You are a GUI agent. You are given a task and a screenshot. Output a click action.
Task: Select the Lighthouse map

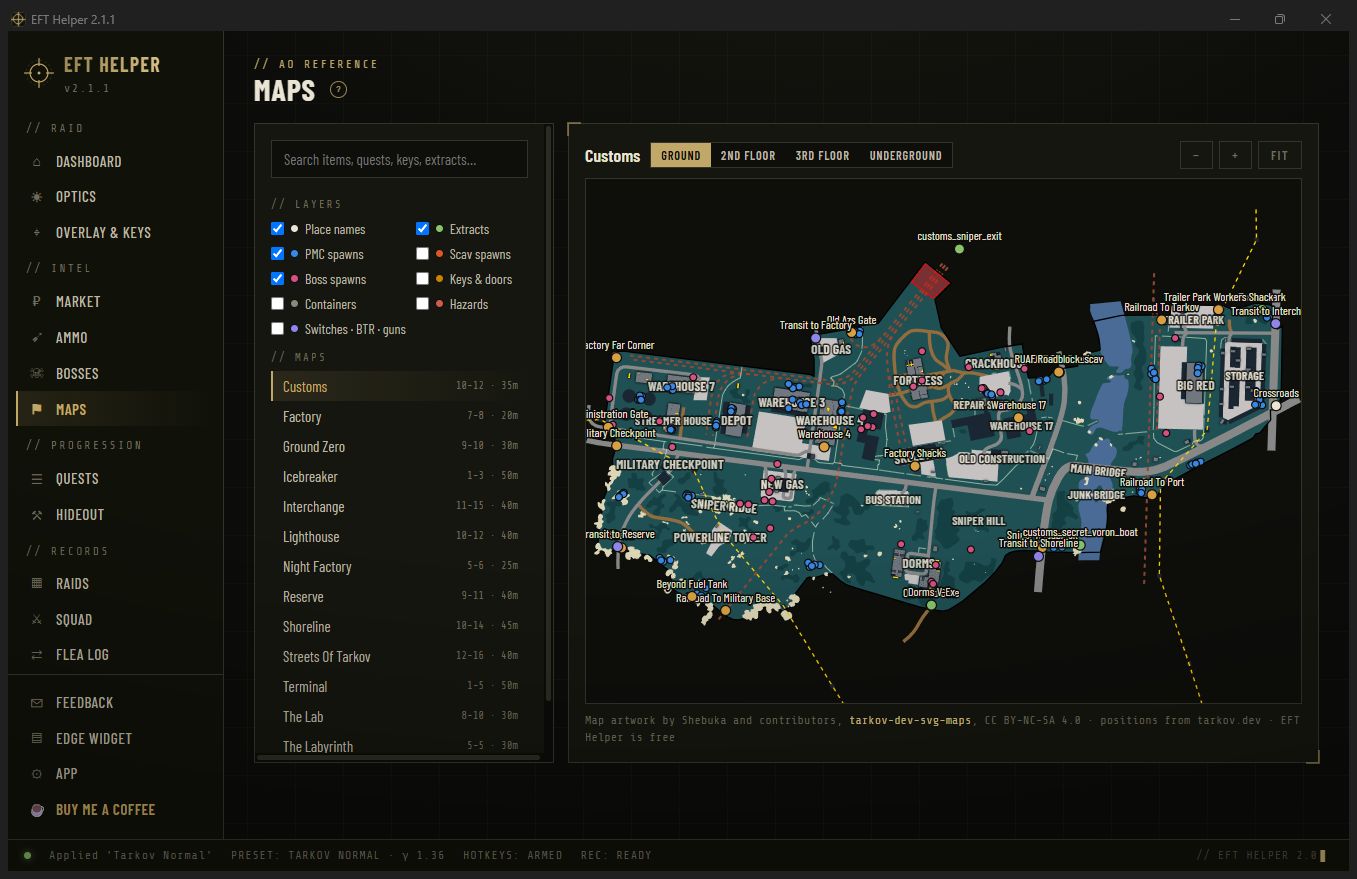[401, 537]
